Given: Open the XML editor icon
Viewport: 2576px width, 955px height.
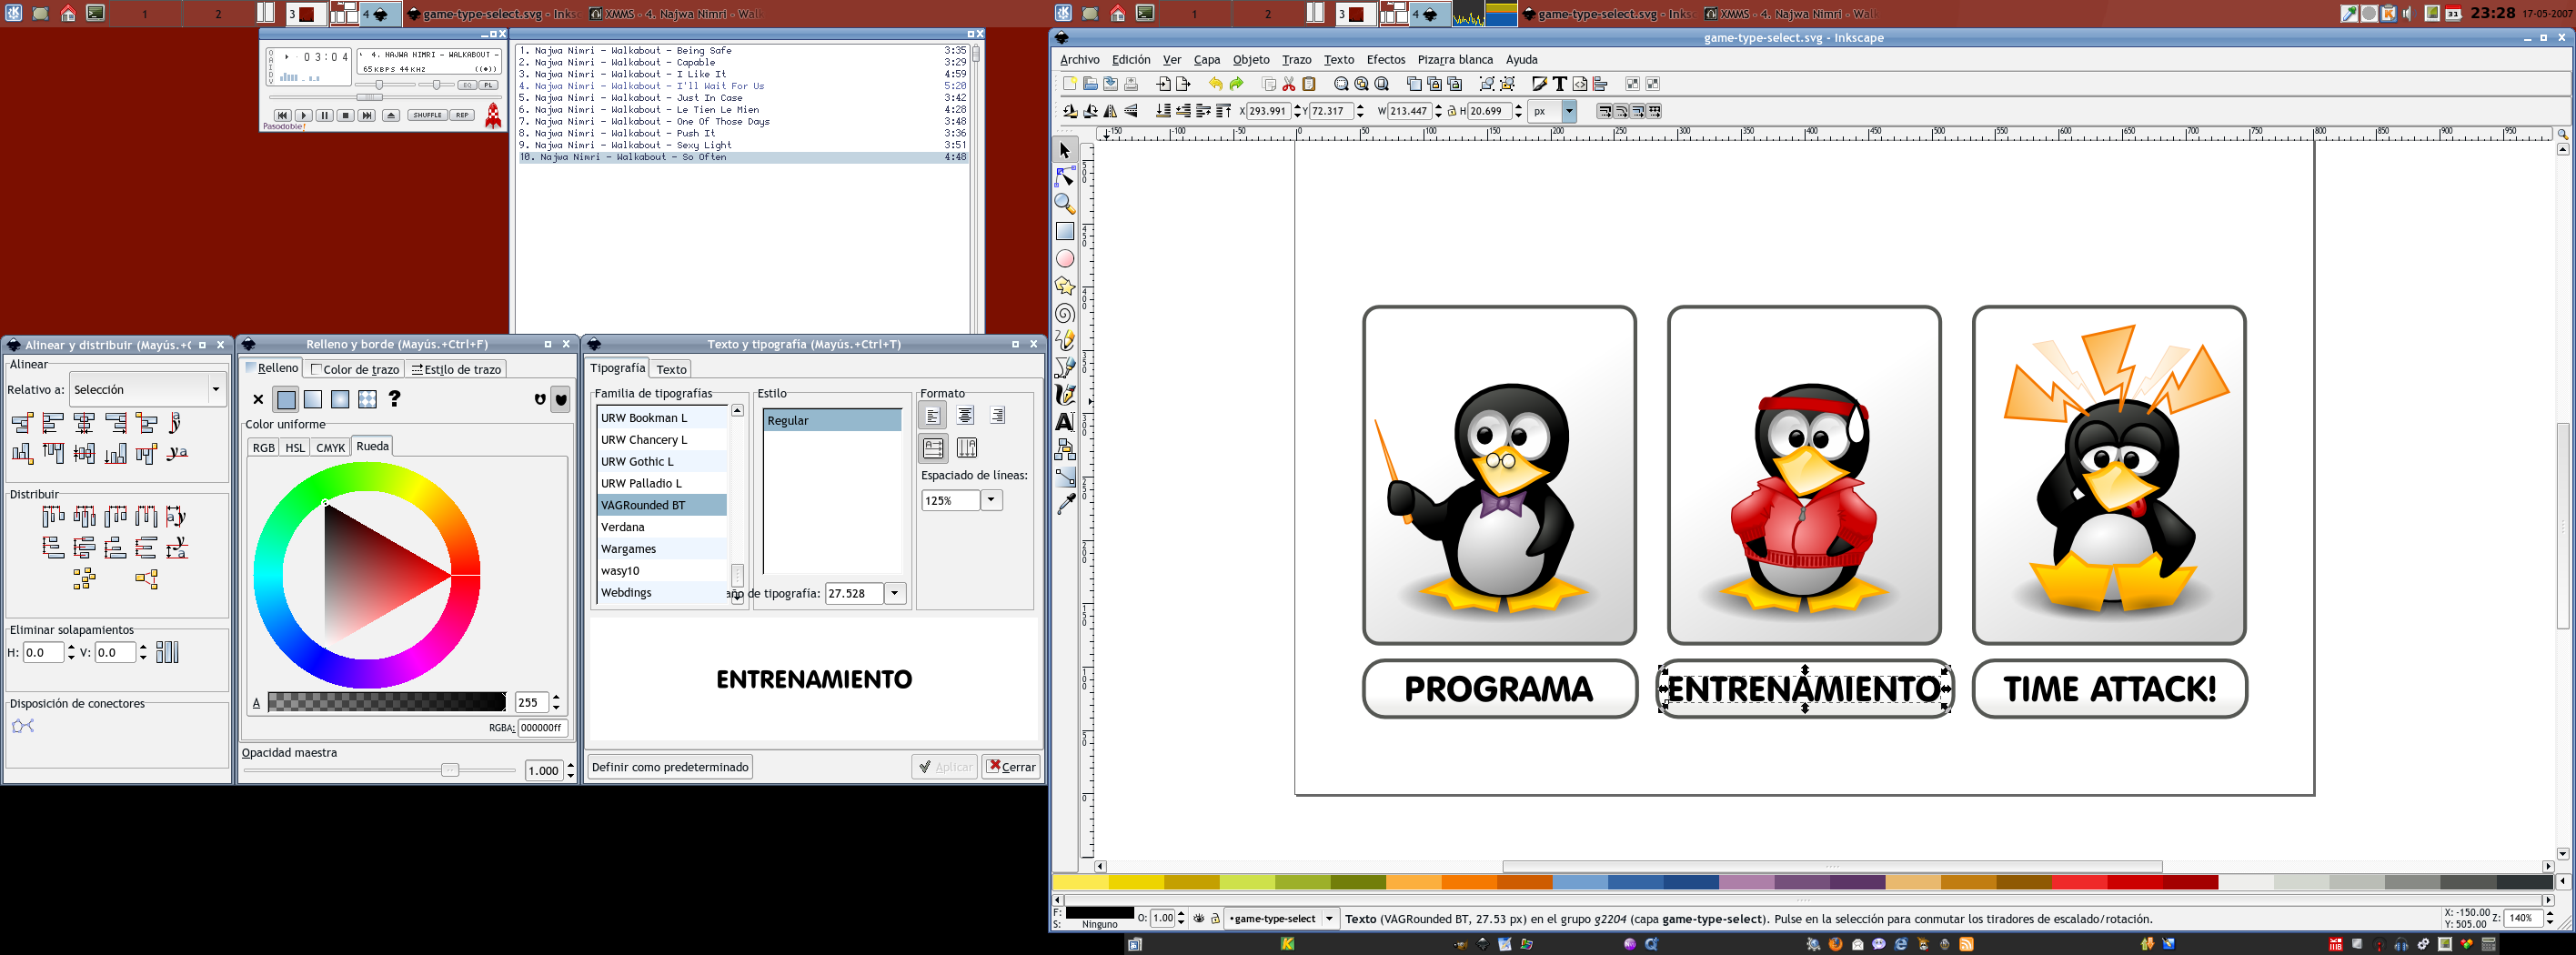Looking at the screenshot, I should 1580,84.
